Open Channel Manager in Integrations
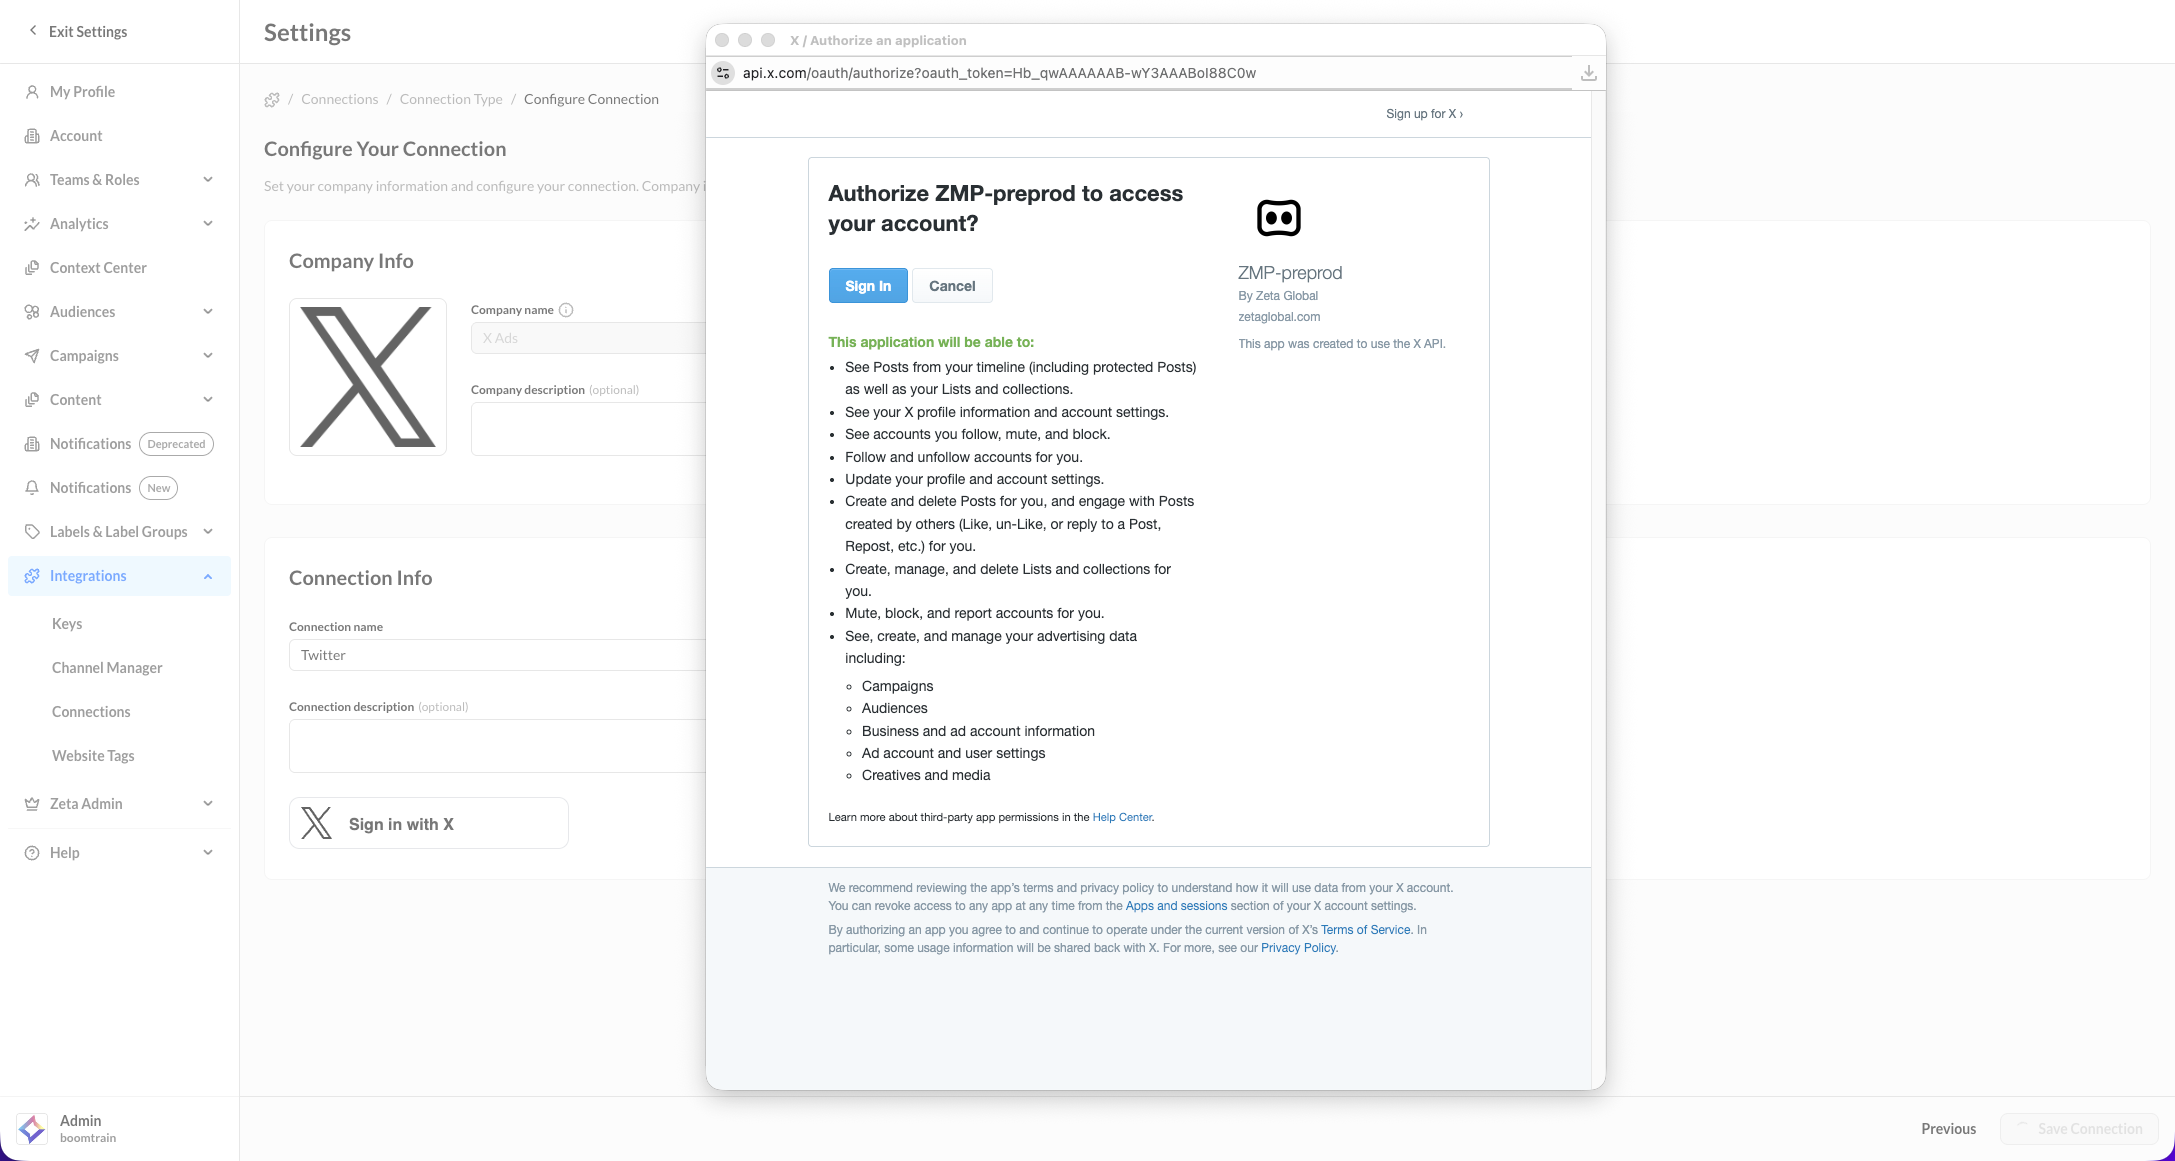The height and width of the screenshot is (1161, 2175). 107,668
